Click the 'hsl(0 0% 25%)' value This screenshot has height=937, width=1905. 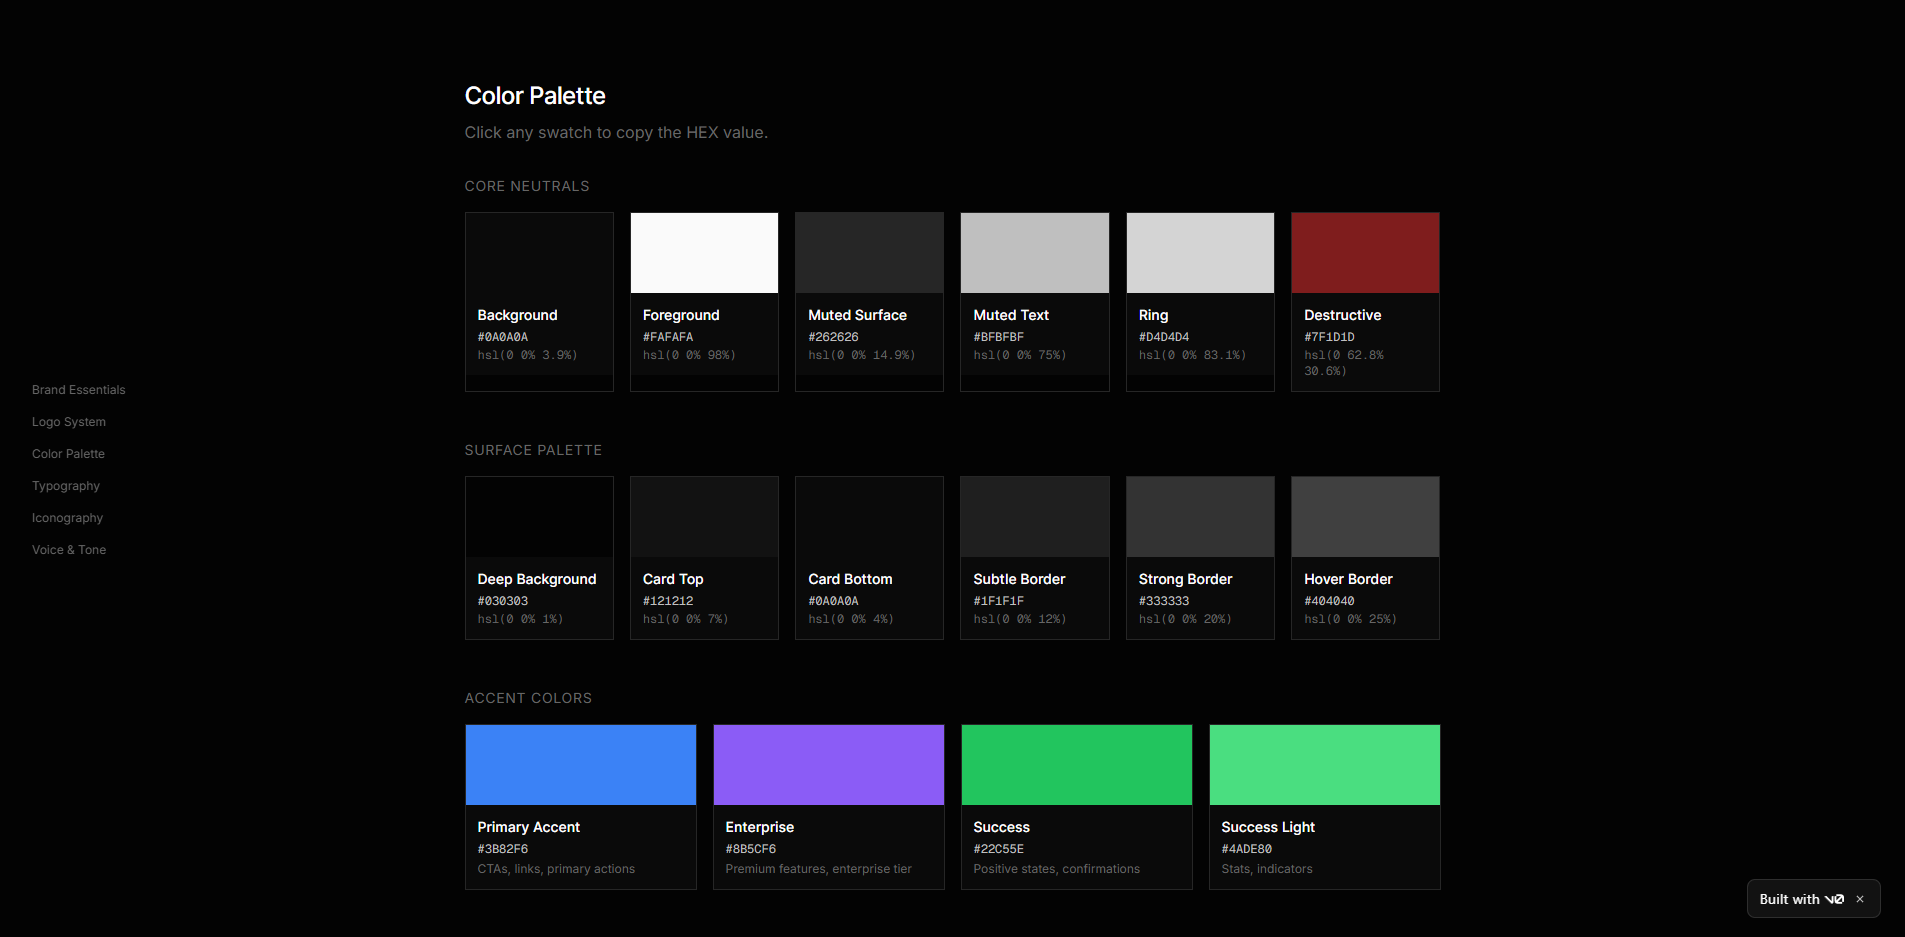(x=1350, y=619)
